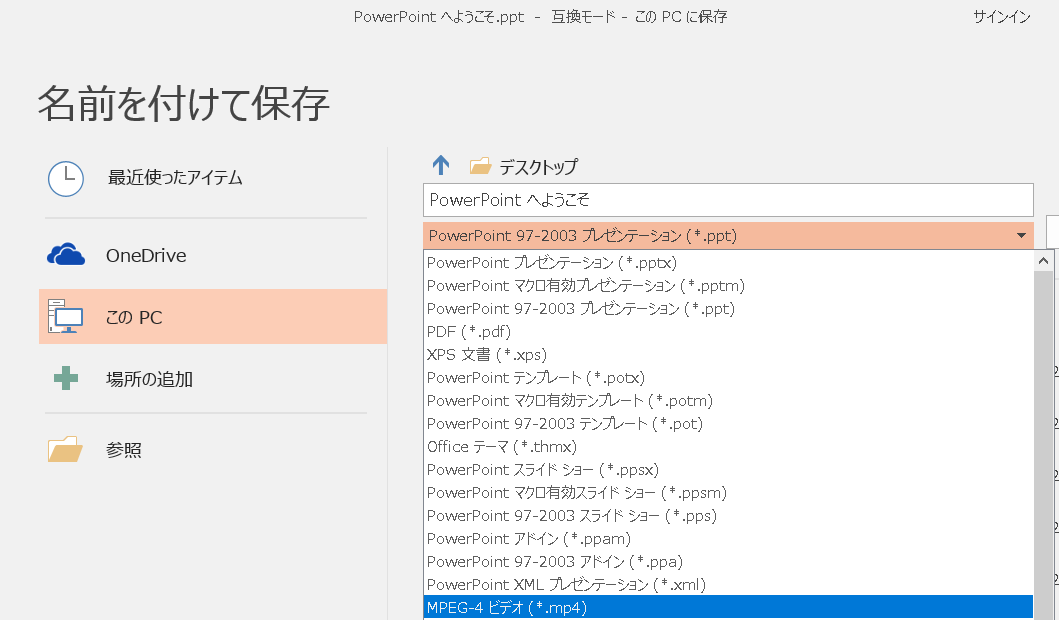Click the OneDrive cloud icon
The height and width of the screenshot is (620, 1059).
click(x=66, y=255)
